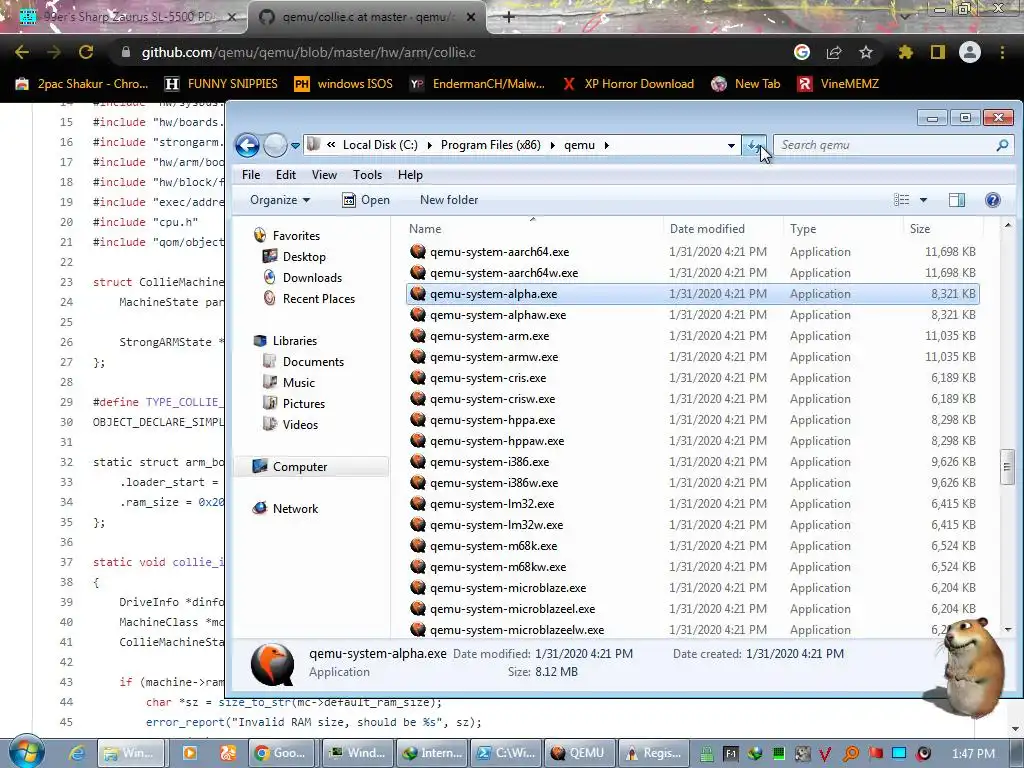Image resolution: width=1024 pixels, height=768 pixels.
Task: Click the refresh button in Explorer address bar
Action: (754, 146)
